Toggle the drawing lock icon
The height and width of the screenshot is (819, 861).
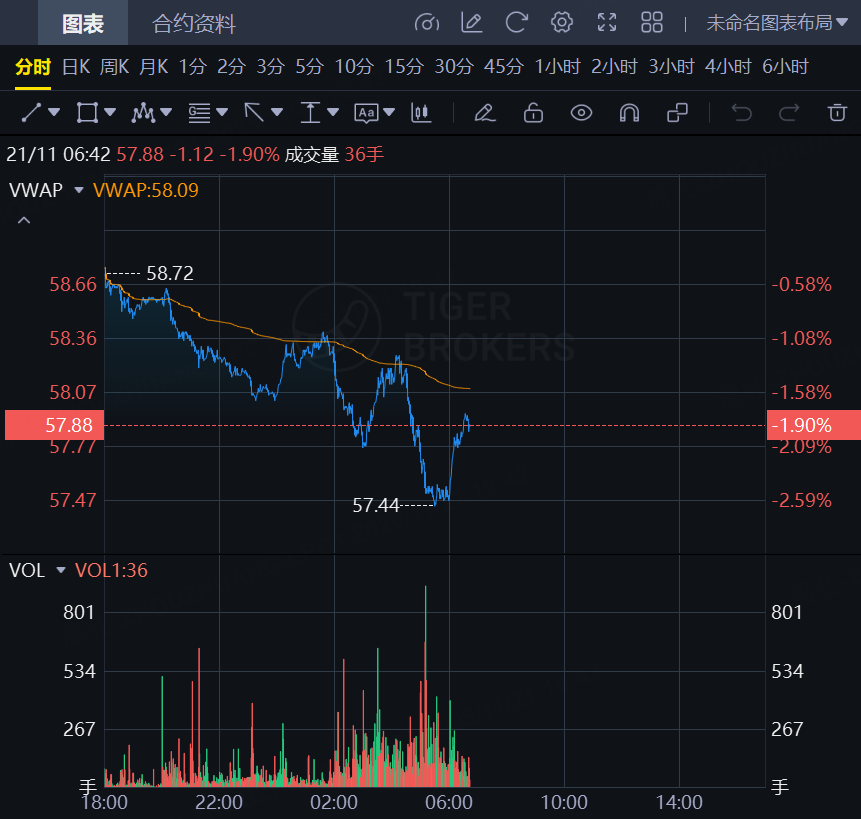pos(533,112)
